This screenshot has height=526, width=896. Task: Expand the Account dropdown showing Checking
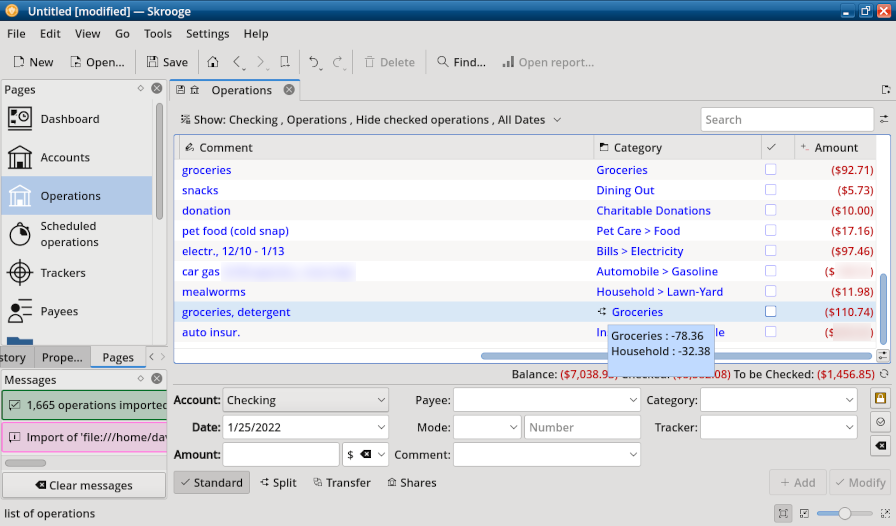305,400
